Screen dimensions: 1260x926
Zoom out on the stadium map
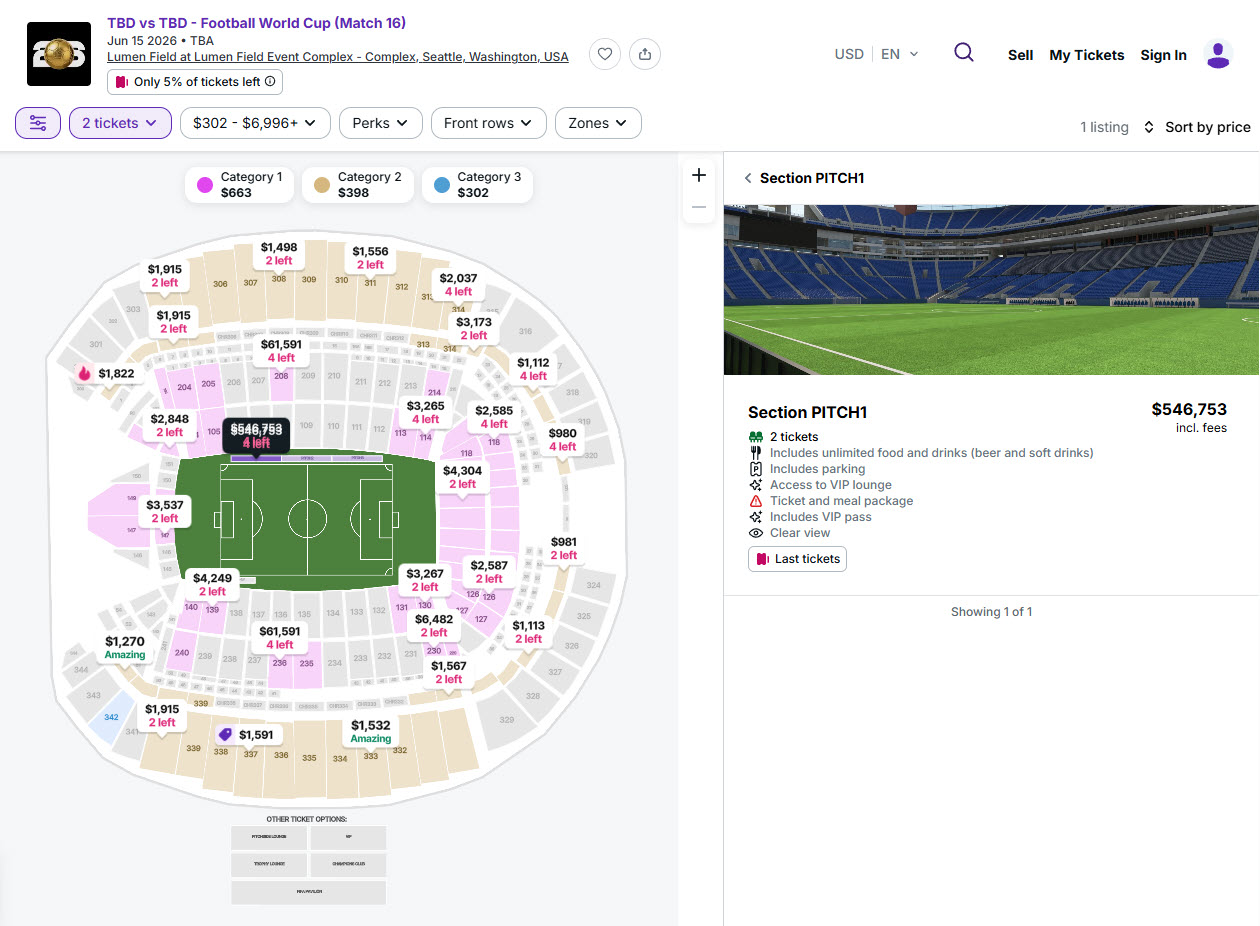(699, 207)
